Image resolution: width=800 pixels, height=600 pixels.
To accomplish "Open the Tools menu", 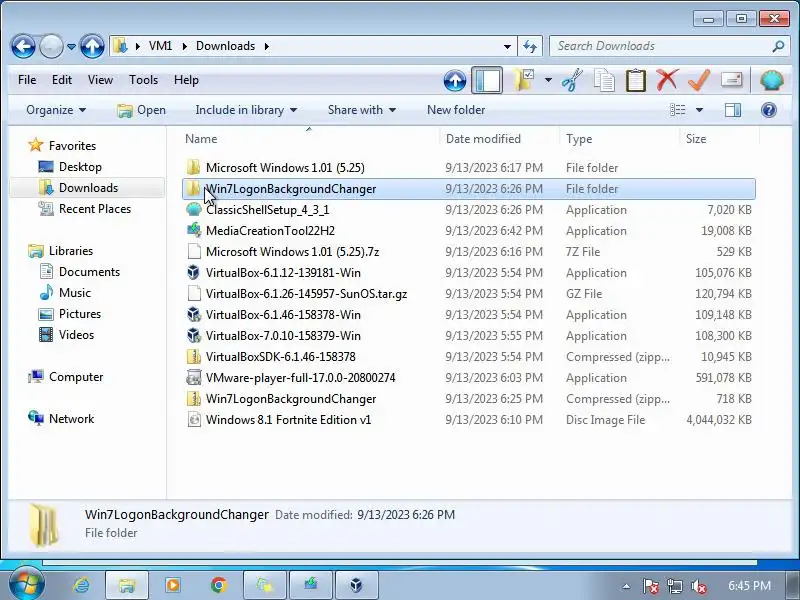I will 143,80.
